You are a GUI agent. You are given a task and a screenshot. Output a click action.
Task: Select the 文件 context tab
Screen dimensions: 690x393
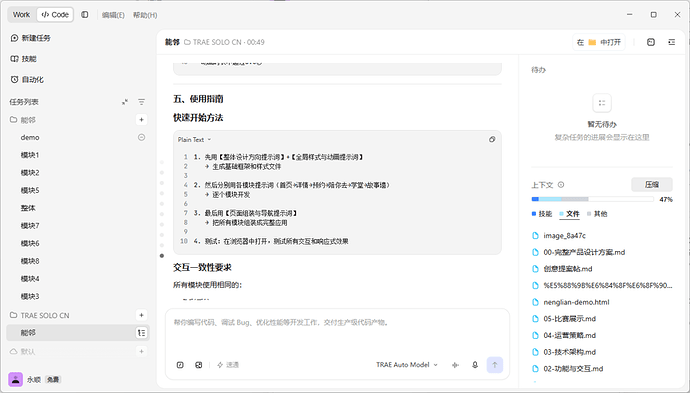(x=569, y=214)
